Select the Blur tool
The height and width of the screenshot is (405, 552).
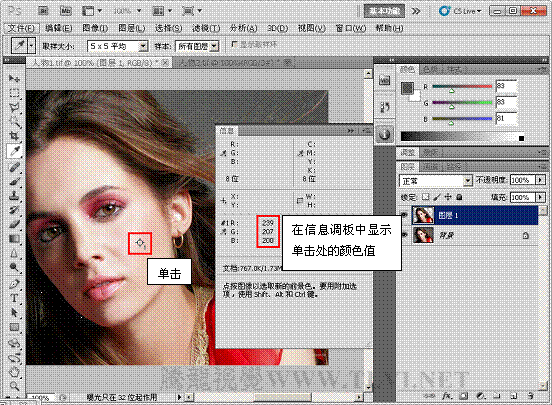(14, 253)
